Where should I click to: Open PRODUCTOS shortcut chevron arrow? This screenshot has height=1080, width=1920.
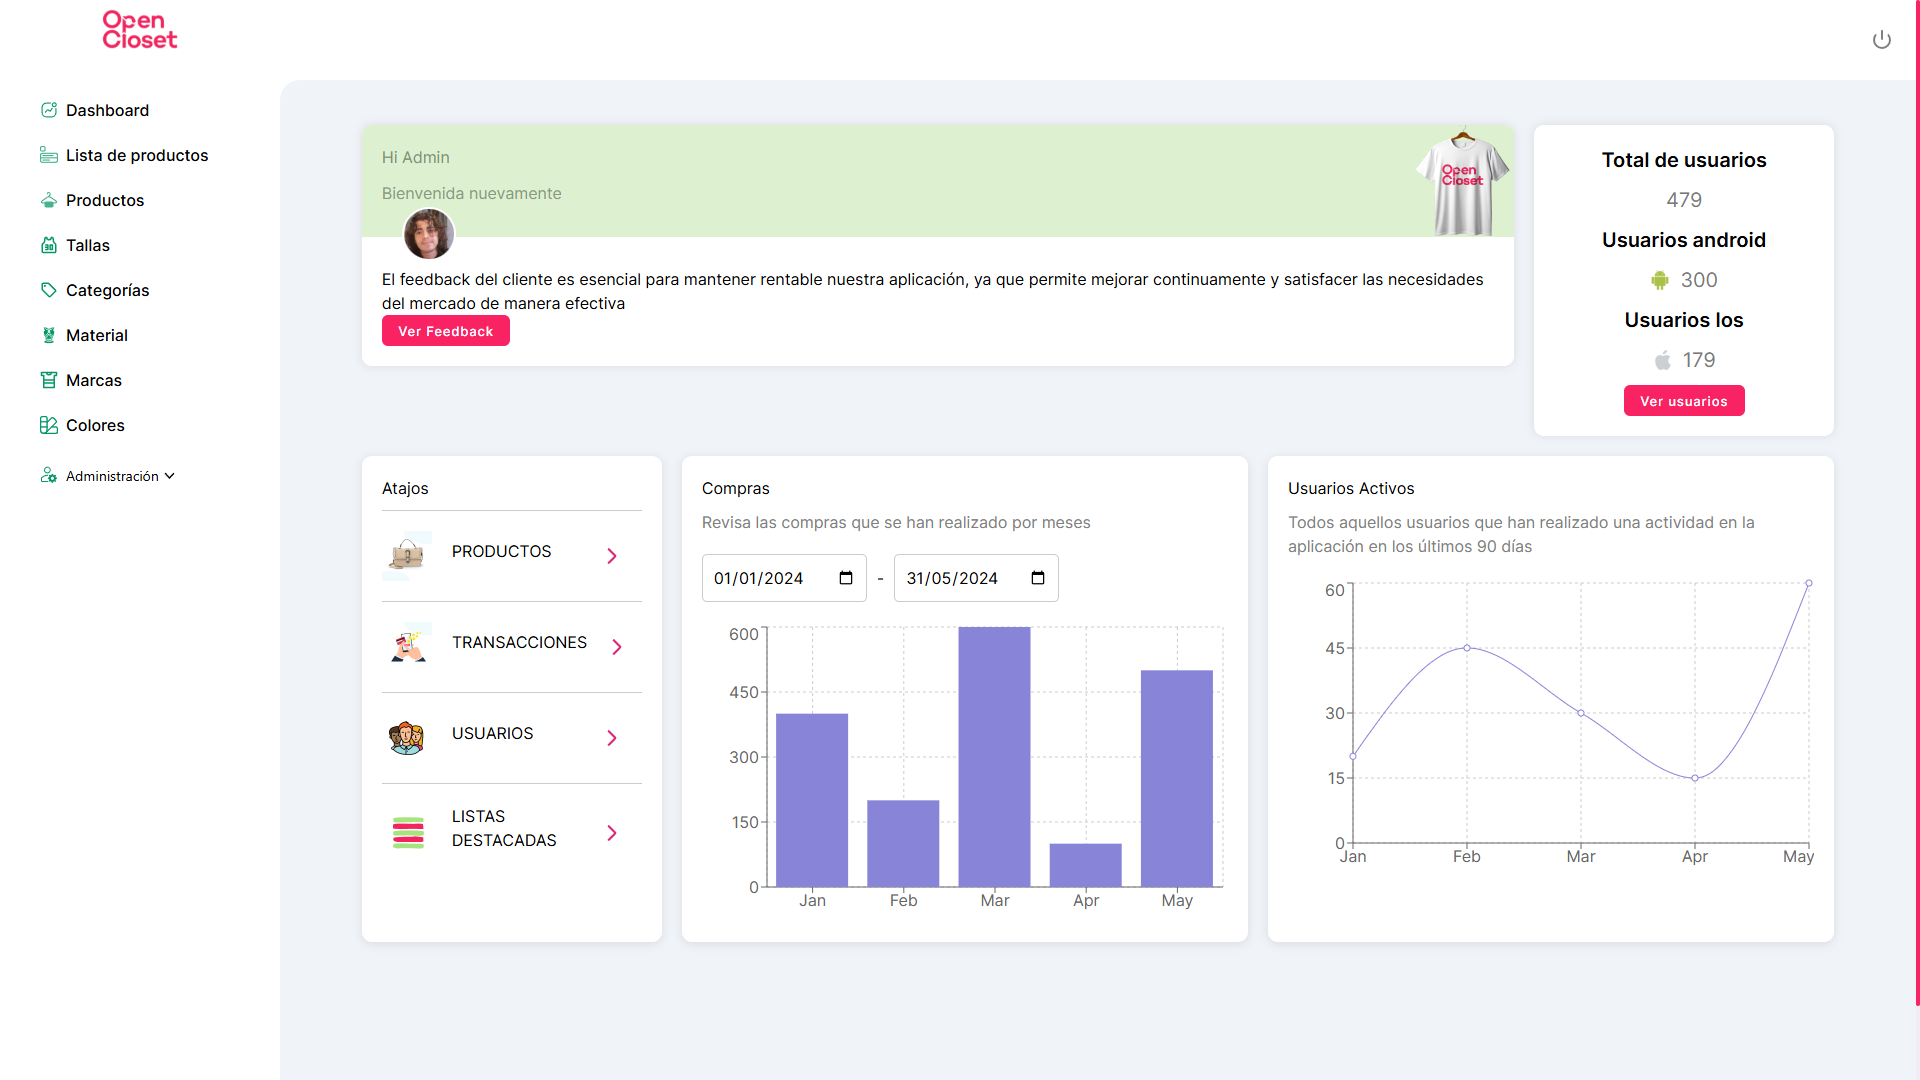(x=612, y=556)
